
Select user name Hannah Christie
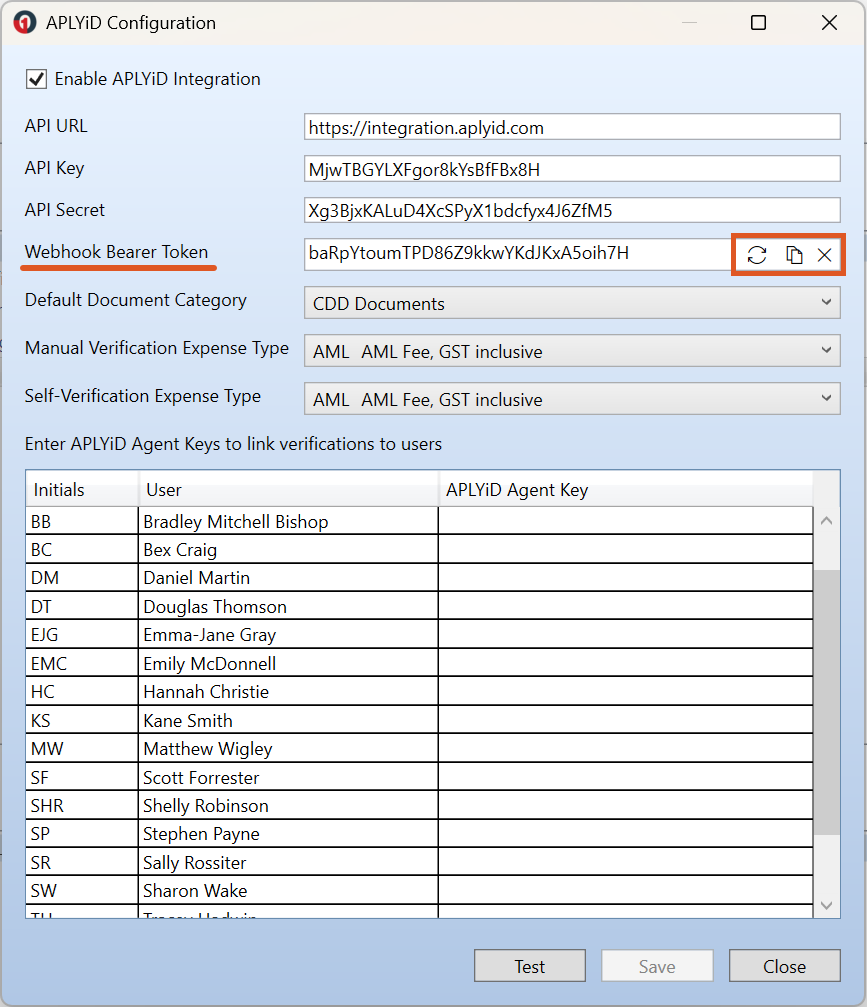click(206, 692)
